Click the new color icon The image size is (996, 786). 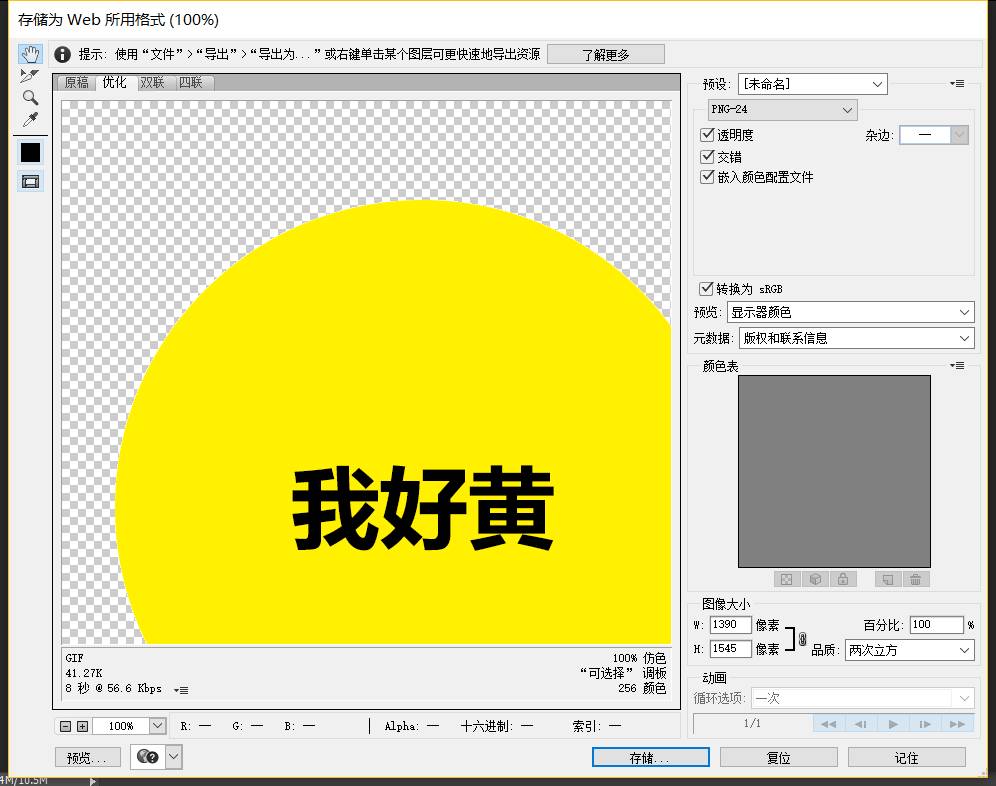(x=888, y=579)
